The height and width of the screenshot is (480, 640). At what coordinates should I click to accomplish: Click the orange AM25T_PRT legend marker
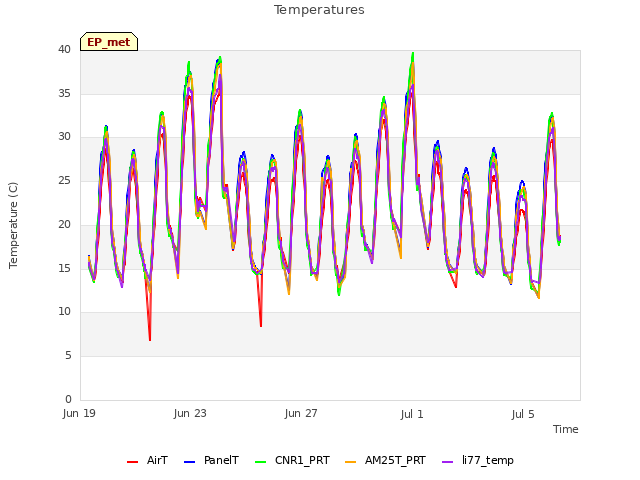click(350, 462)
